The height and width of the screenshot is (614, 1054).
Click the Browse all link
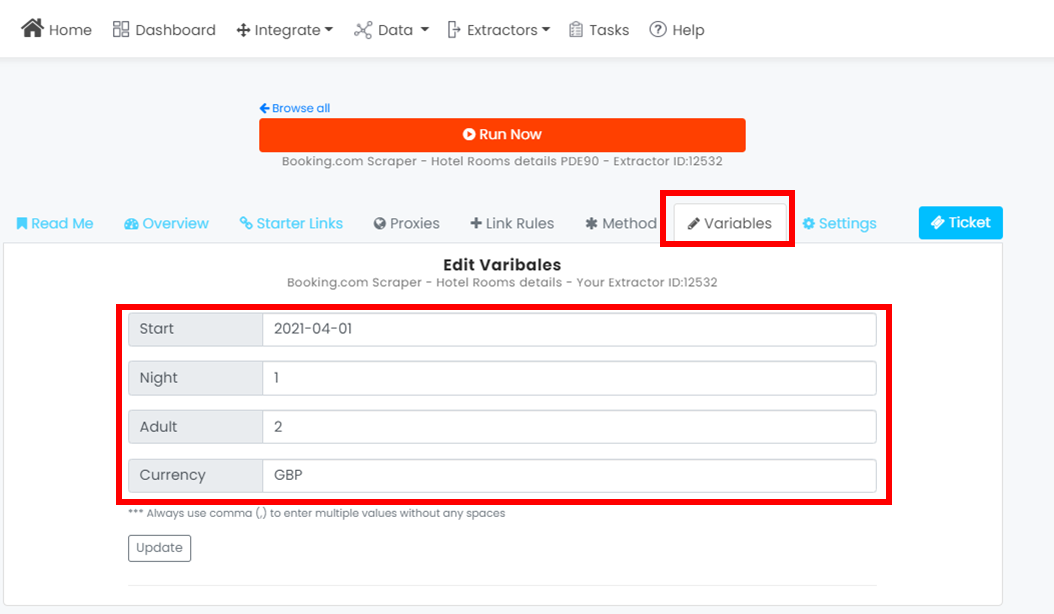pyautogui.click(x=294, y=108)
